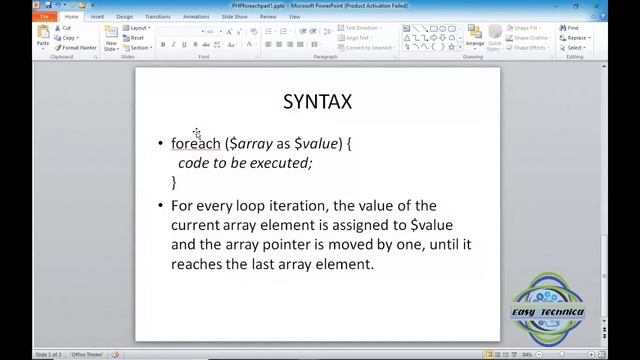Increase font size with grow font icon
Viewport: 640px width, 360px height.
point(229,31)
